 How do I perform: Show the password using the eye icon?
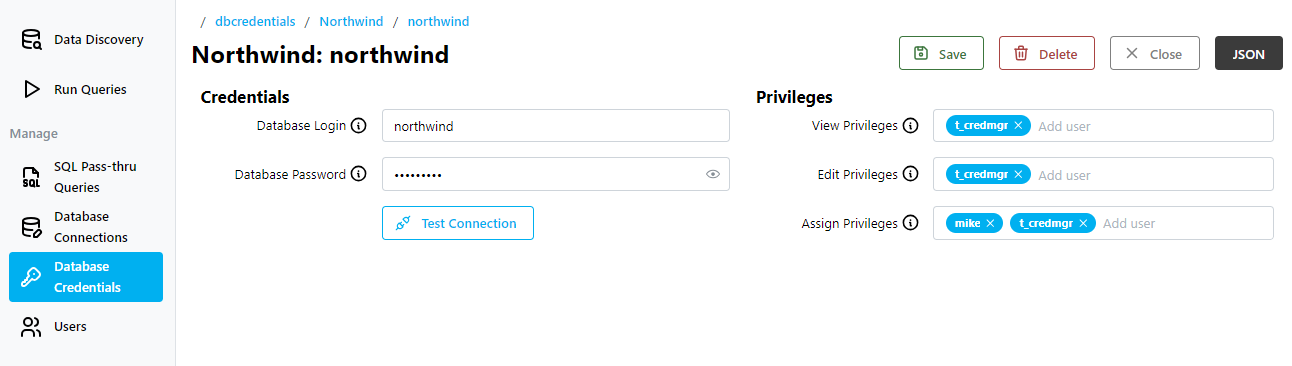click(713, 174)
